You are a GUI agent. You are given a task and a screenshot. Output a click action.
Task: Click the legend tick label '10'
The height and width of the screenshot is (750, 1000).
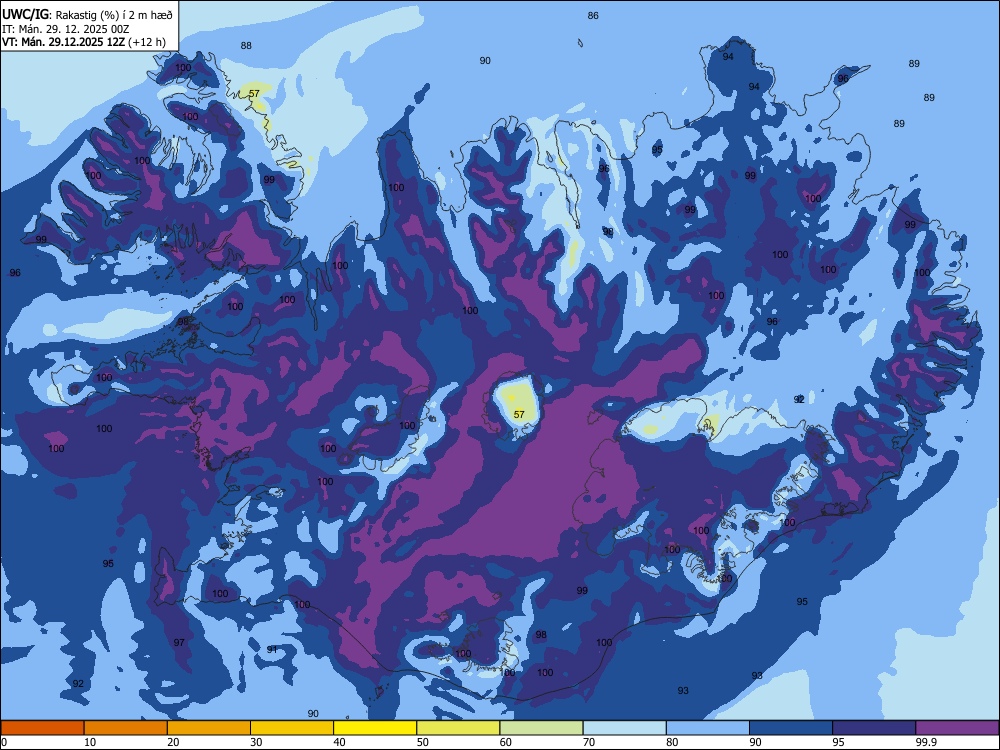[x=90, y=742]
